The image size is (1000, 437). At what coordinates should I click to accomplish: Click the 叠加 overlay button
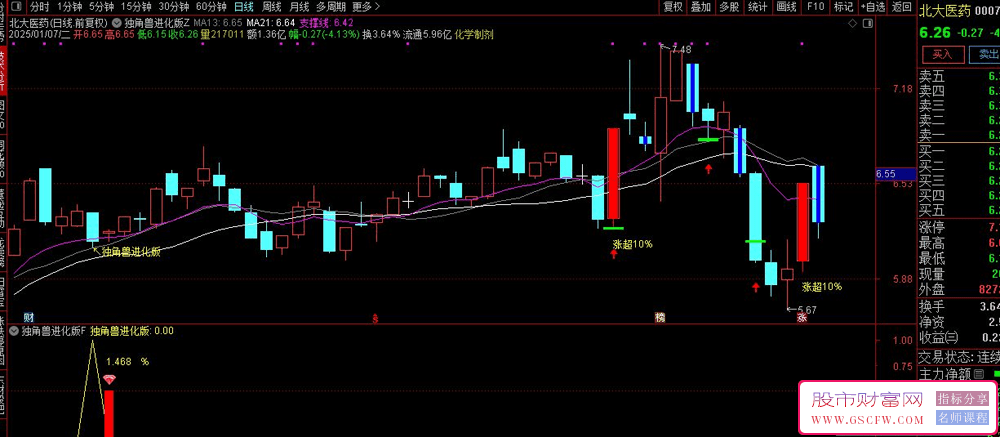coord(701,7)
